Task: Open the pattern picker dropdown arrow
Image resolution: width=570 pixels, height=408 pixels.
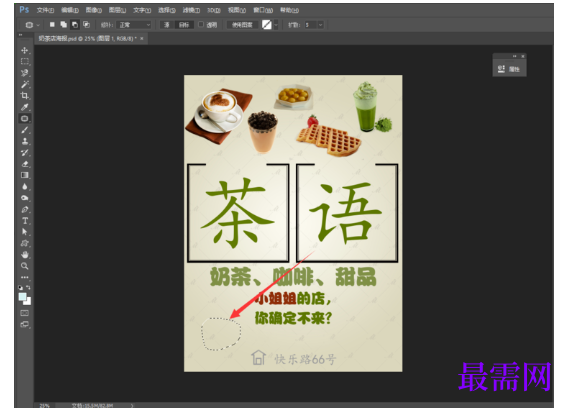Action: tap(276, 25)
